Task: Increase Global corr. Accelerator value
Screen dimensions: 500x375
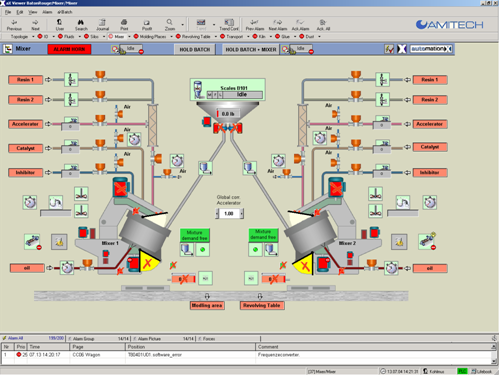Action: pos(242,213)
